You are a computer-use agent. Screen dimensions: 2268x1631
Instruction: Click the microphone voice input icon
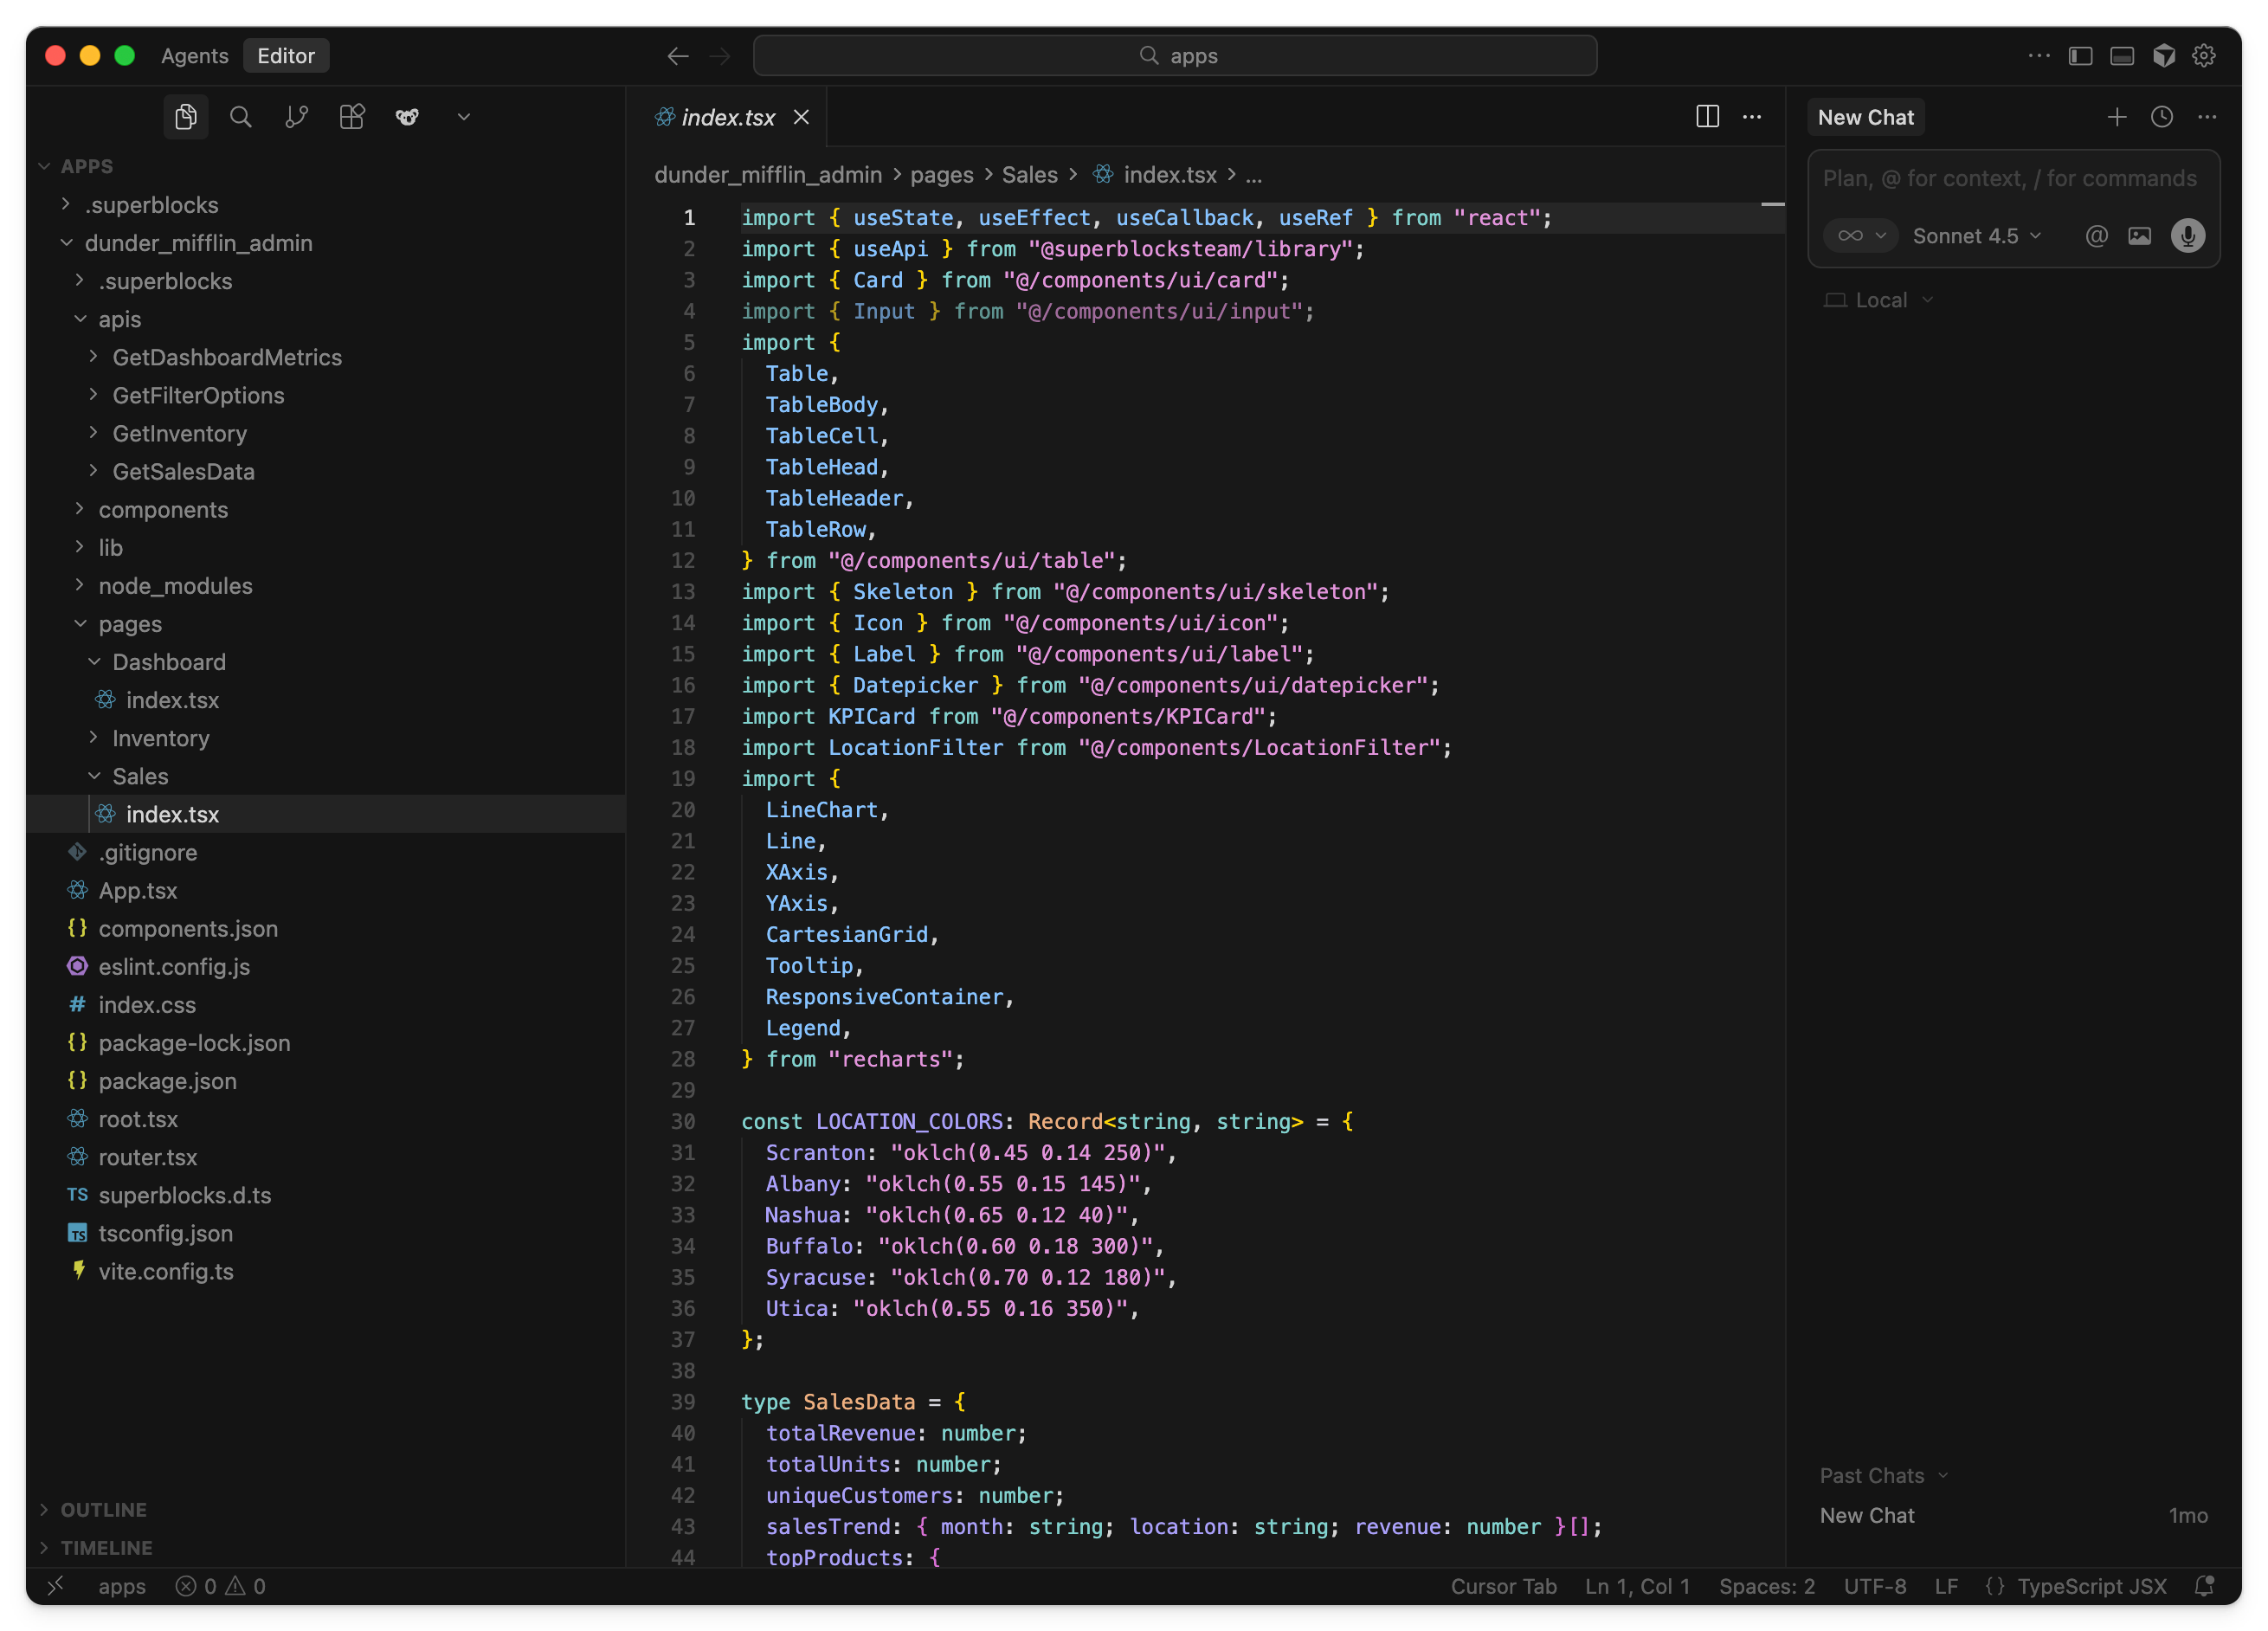(2187, 236)
